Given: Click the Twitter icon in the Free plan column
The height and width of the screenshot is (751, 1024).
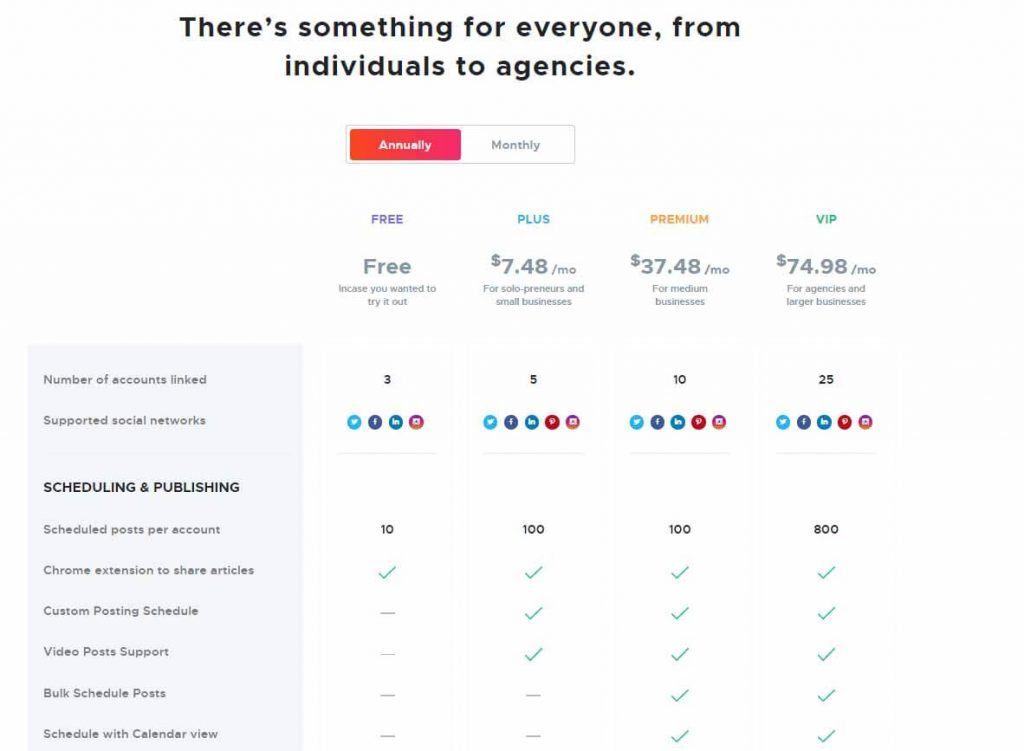Looking at the screenshot, I should click(354, 422).
